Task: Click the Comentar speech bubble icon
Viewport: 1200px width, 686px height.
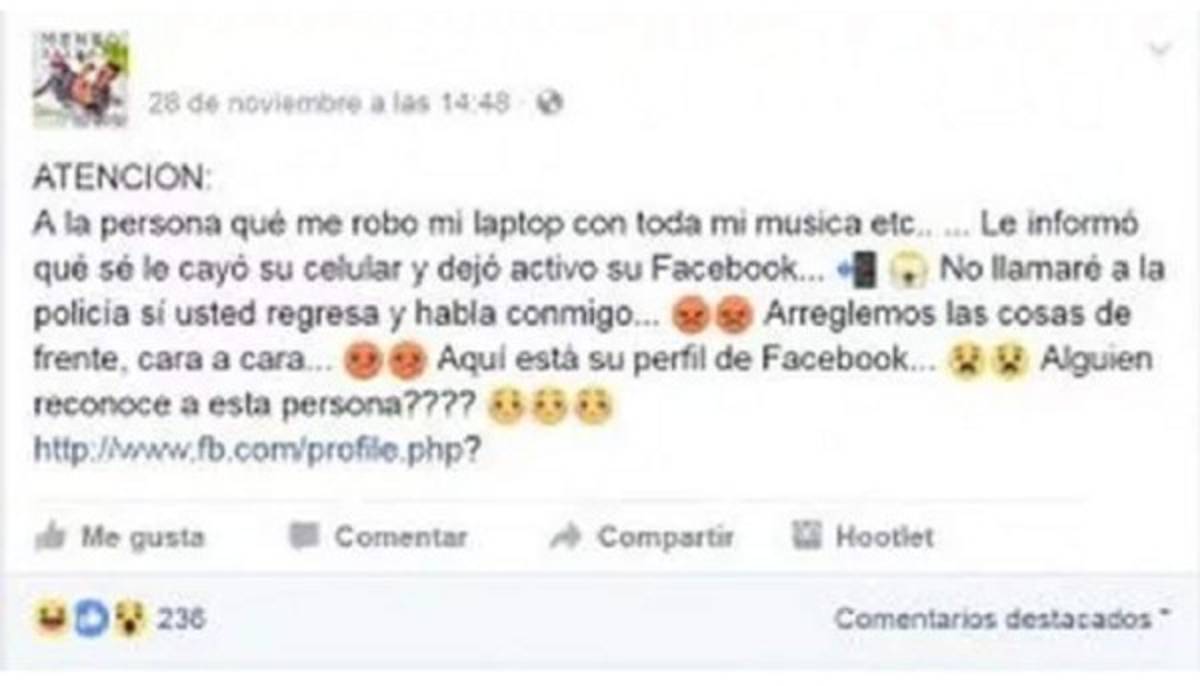Action: (x=303, y=537)
